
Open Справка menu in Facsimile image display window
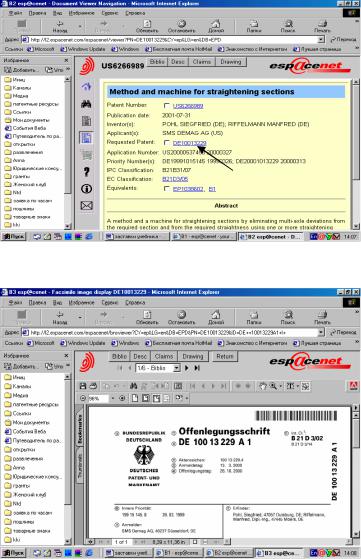click(x=135, y=302)
